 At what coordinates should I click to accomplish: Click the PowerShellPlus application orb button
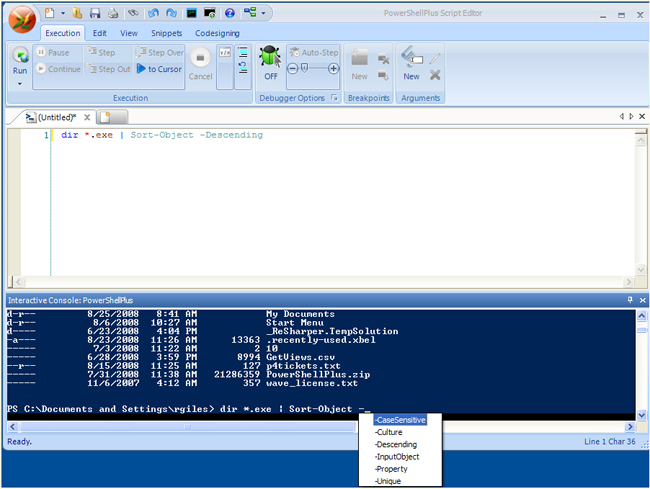point(23,19)
